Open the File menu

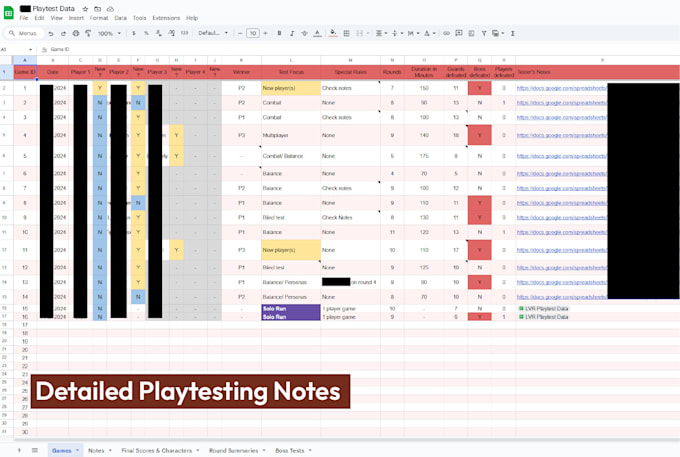[x=24, y=18]
